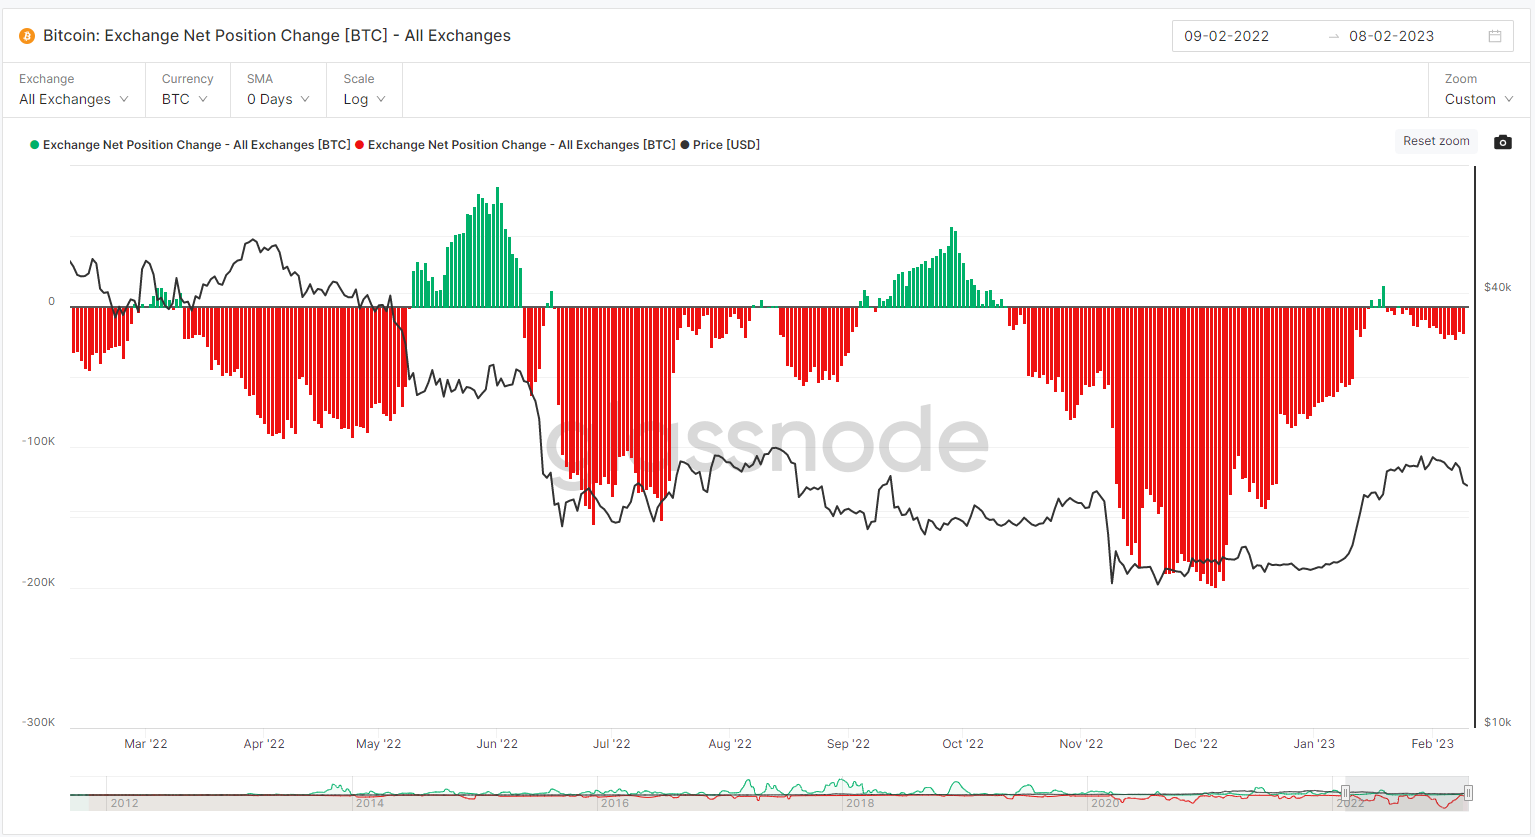This screenshot has width=1535, height=837.
Task: Click the 2014 label in the navigator timeline
Action: pos(370,803)
